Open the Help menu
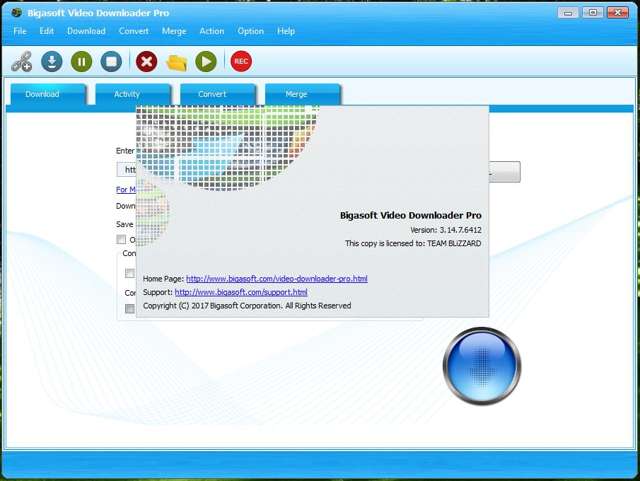 286,31
